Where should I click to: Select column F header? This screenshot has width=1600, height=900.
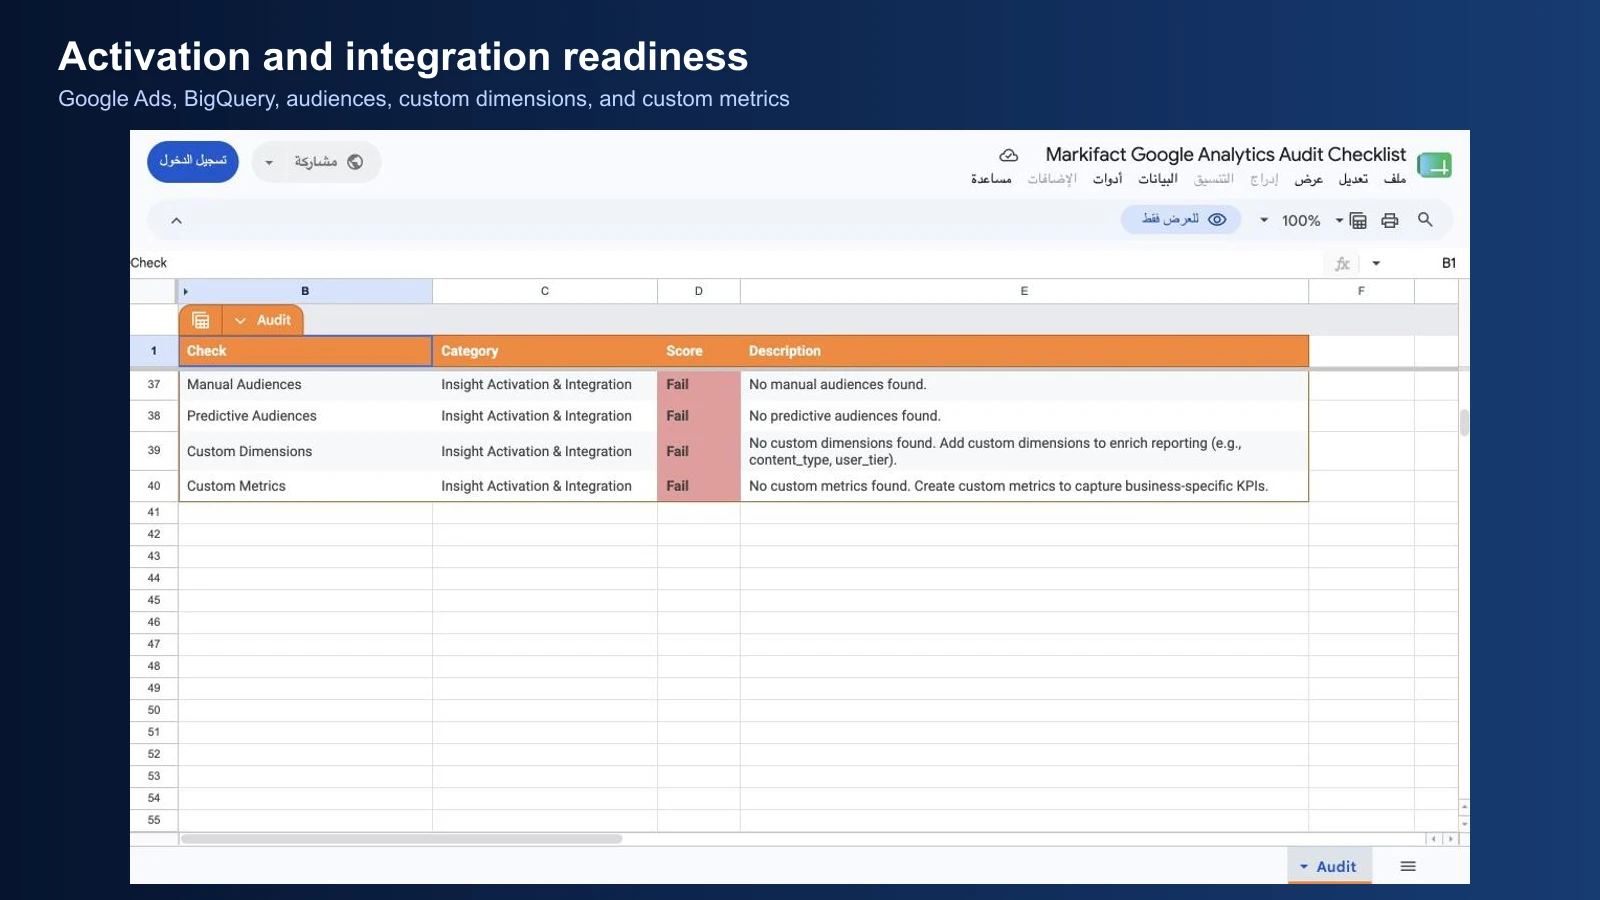(1361, 291)
